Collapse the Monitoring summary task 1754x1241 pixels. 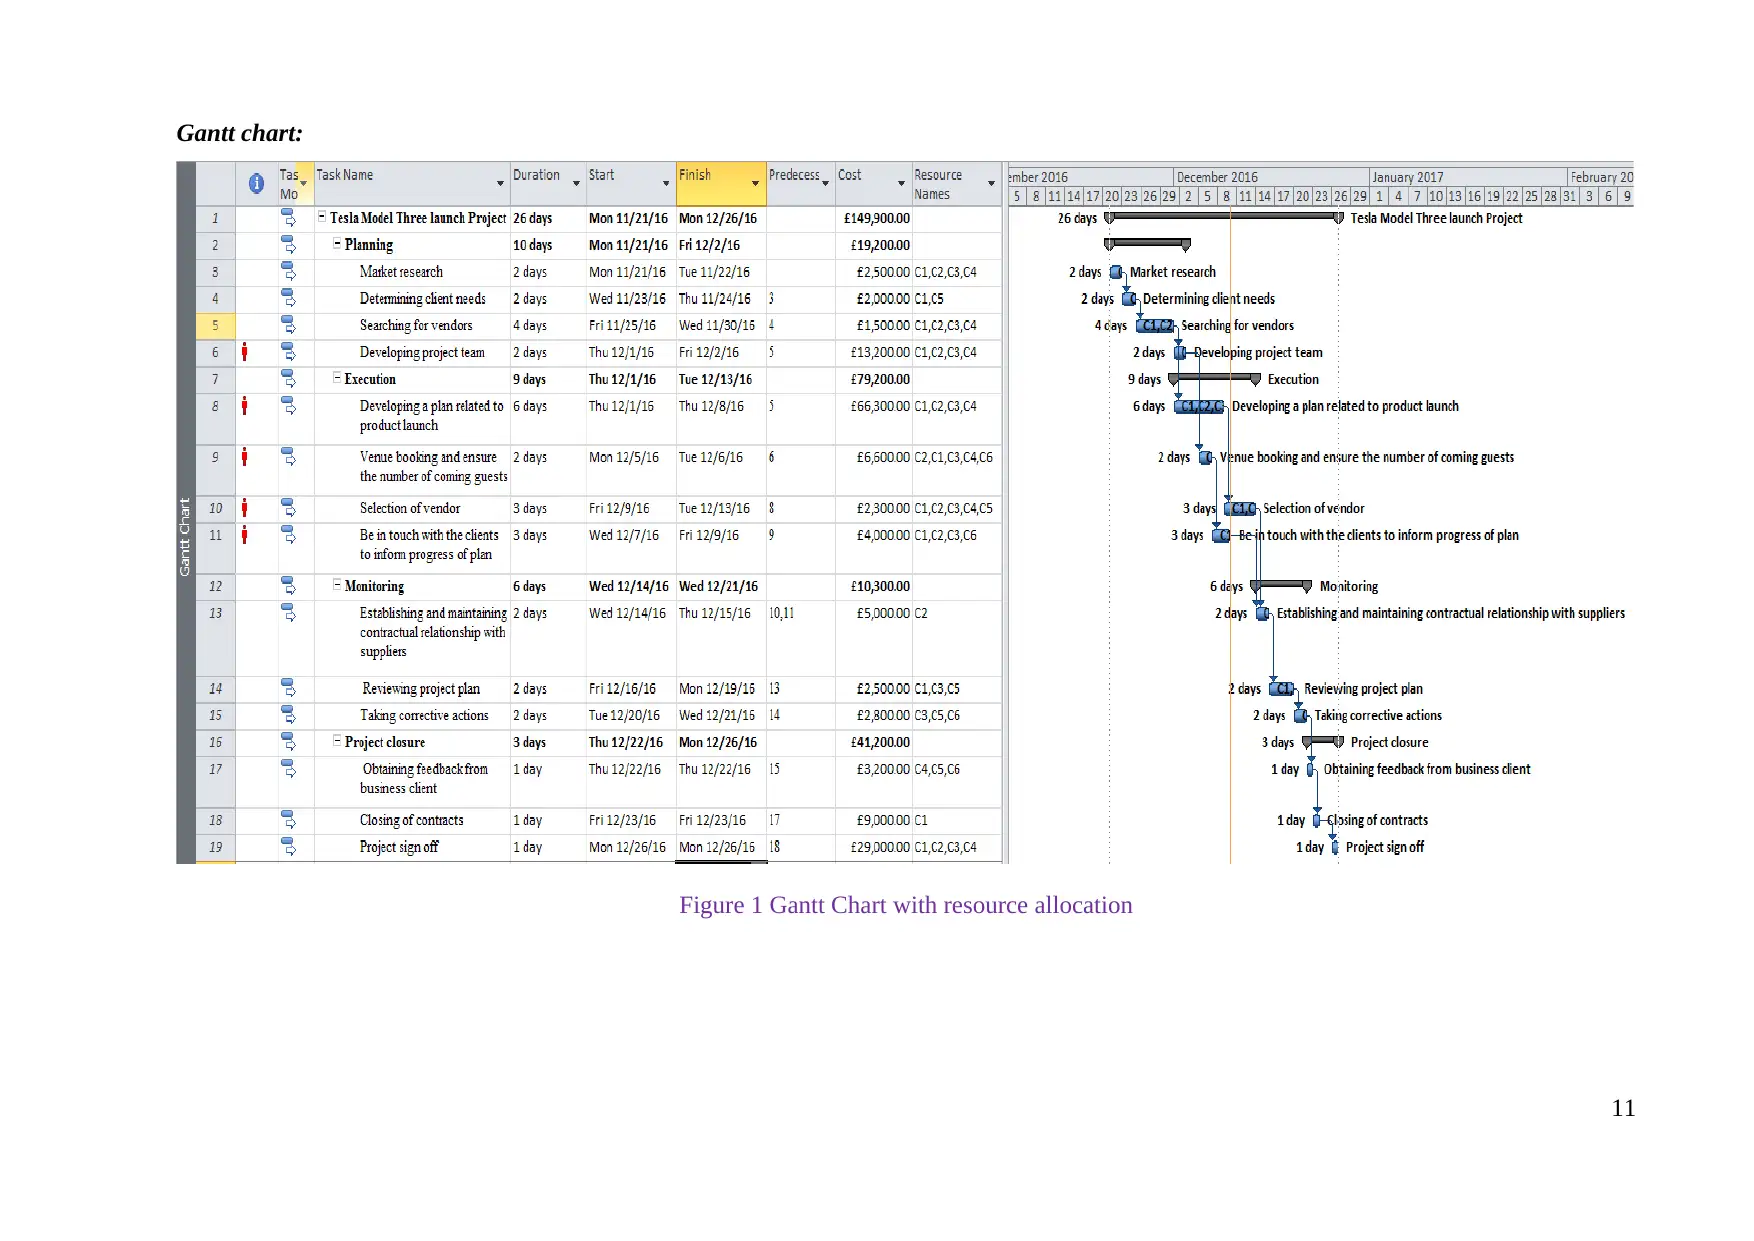[x=337, y=585]
